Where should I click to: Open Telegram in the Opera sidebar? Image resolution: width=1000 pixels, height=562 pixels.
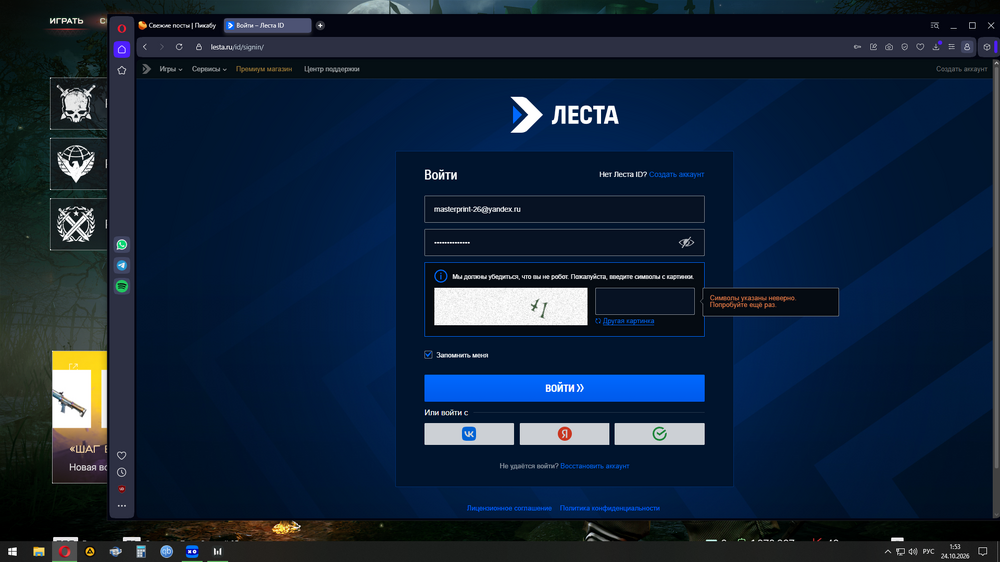122,265
